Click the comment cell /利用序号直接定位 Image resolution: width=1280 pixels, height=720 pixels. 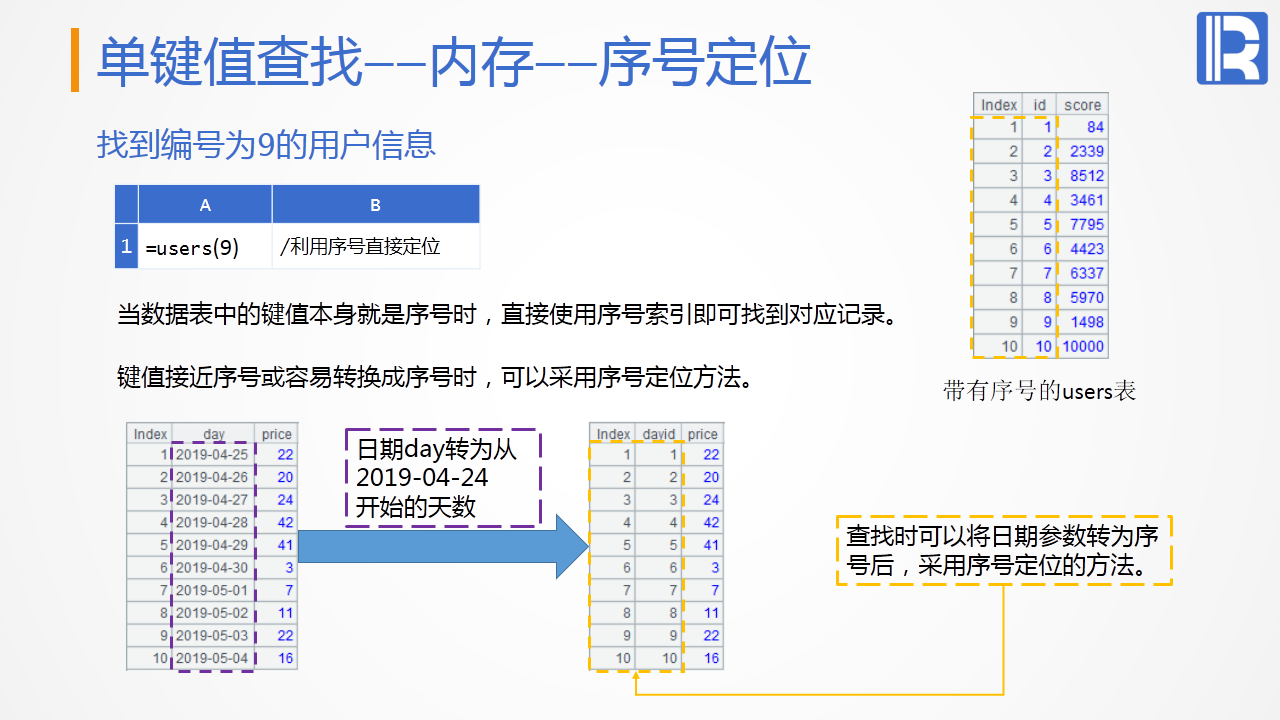tap(376, 246)
